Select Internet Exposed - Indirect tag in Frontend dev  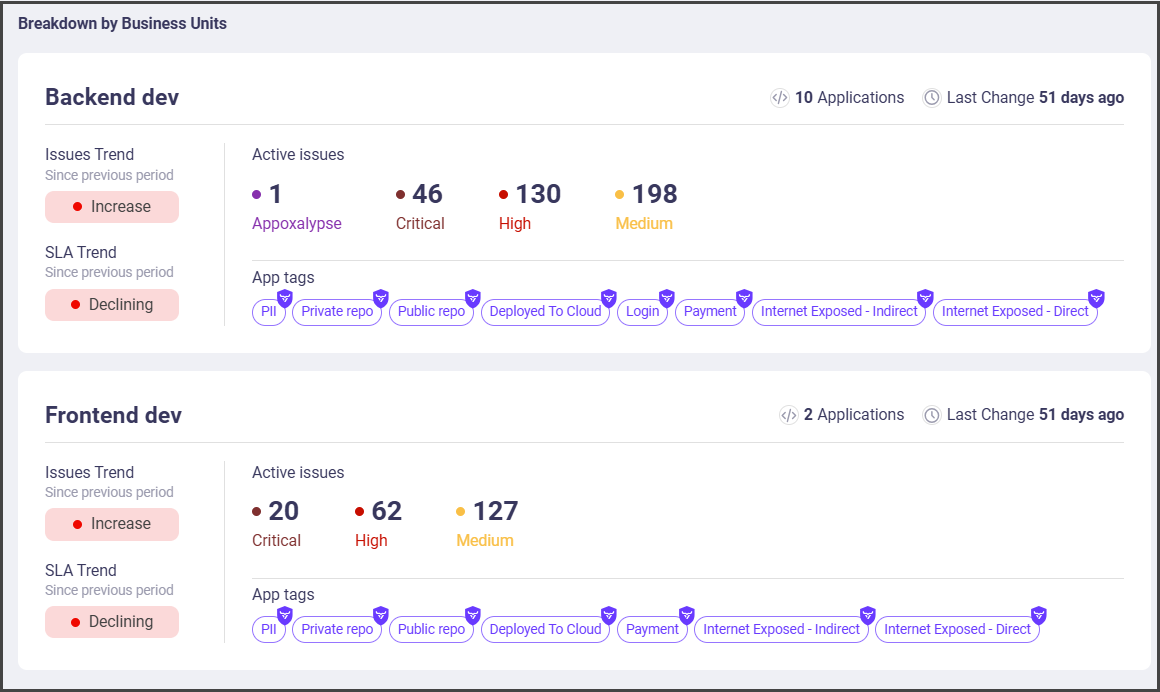pyautogui.click(x=781, y=630)
